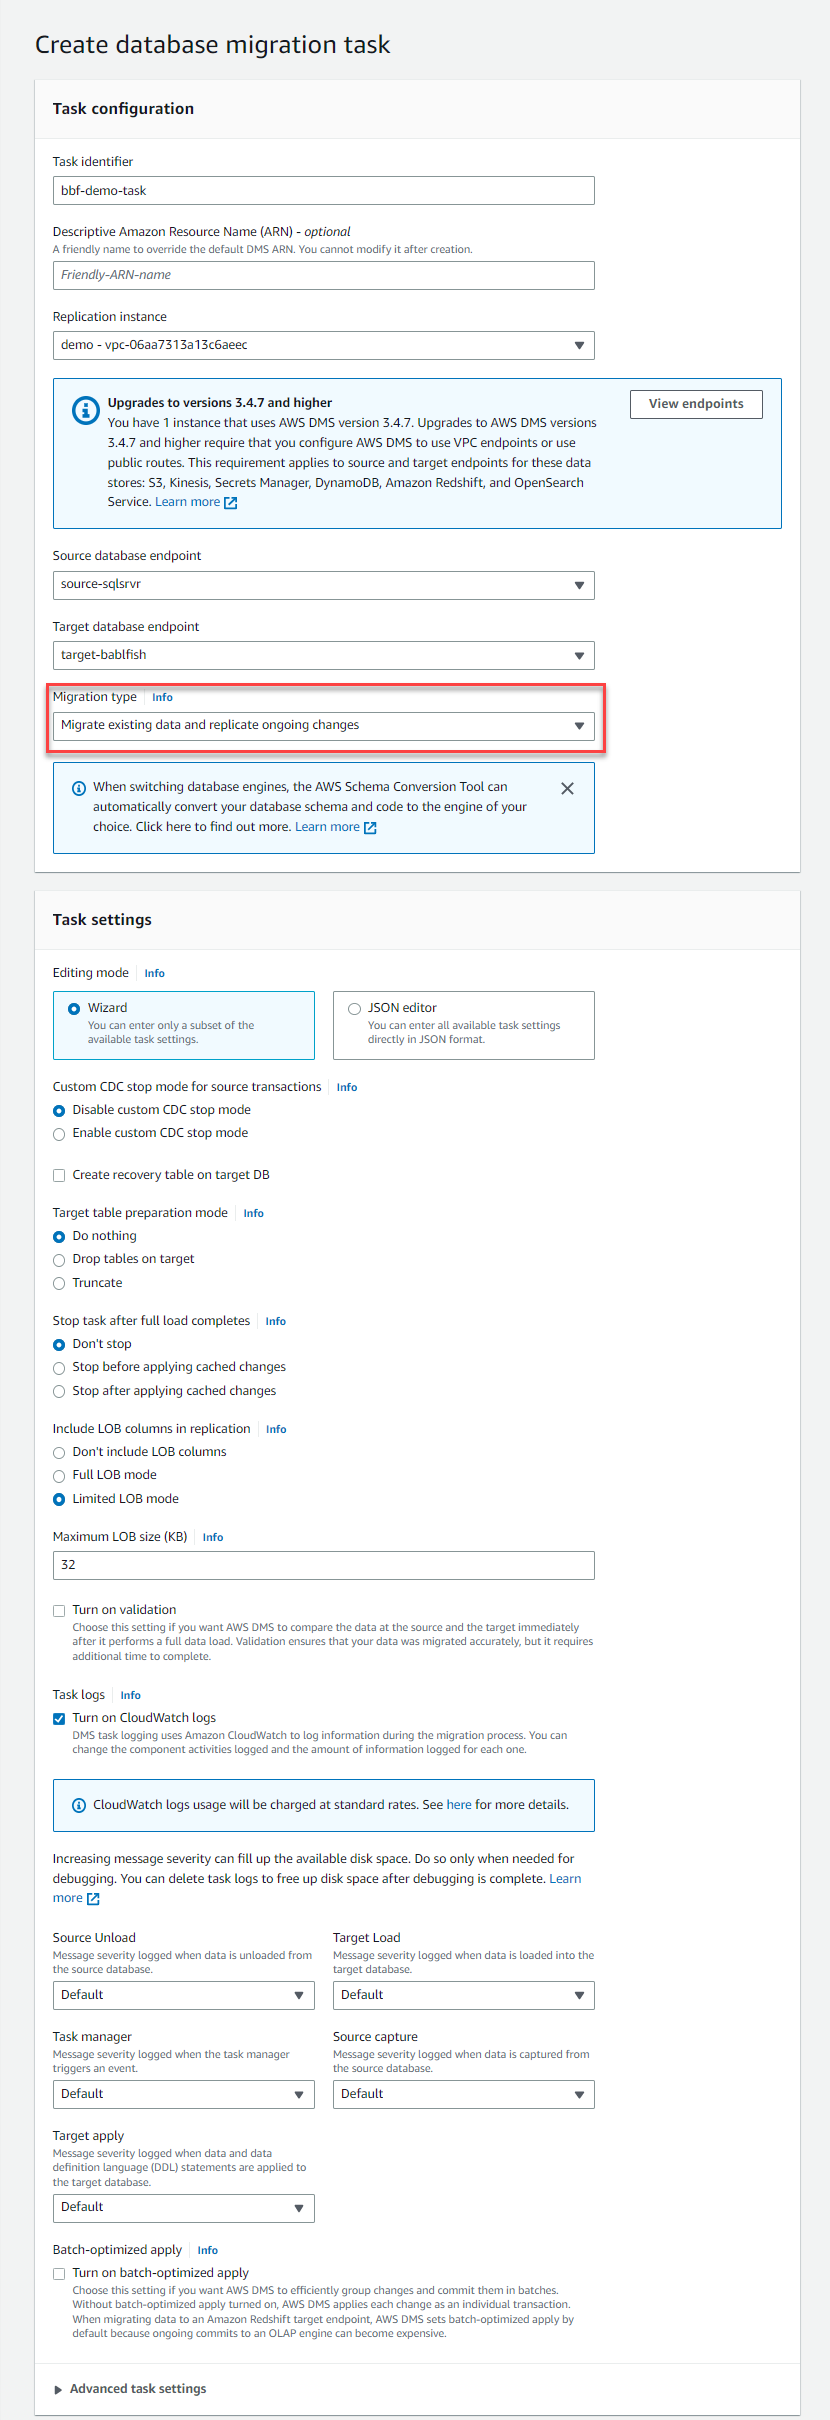Open the Source Unload severity dropdown
The height and width of the screenshot is (2420, 830).
click(x=183, y=1995)
